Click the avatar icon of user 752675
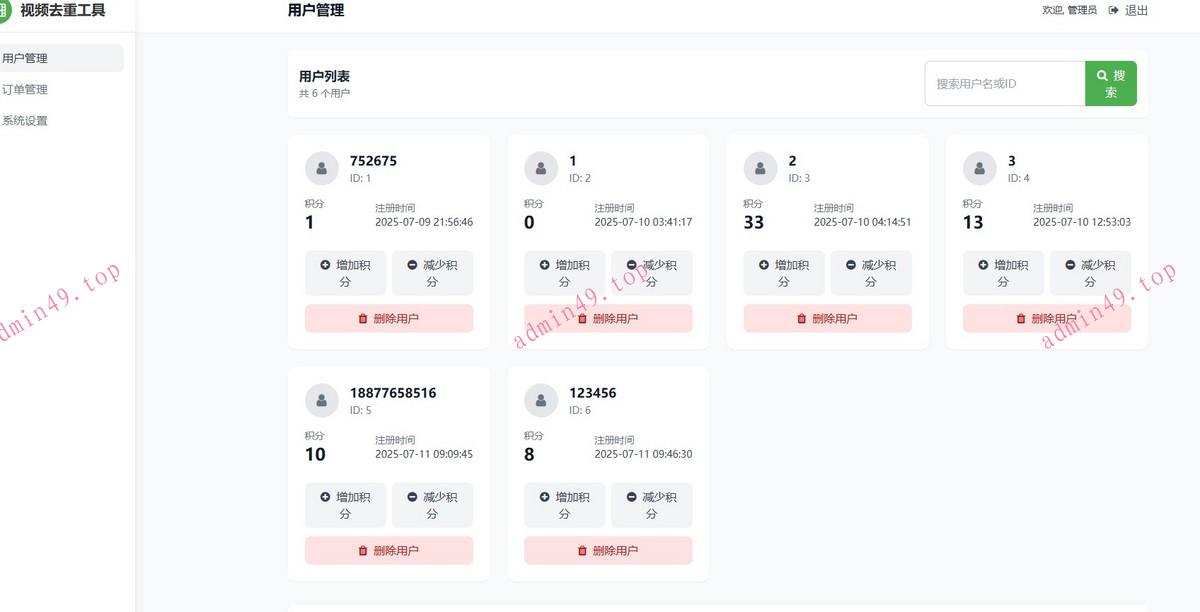The width and height of the screenshot is (1200, 612). click(x=321, y=168)
